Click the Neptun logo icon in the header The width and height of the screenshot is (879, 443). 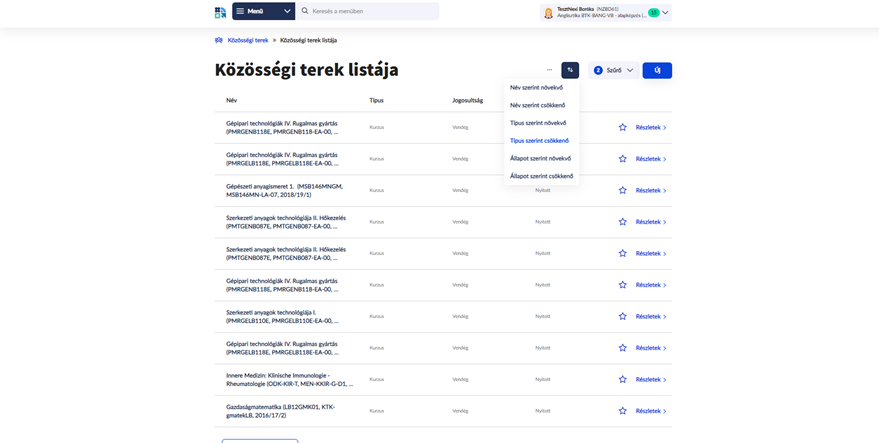[220, 12]
